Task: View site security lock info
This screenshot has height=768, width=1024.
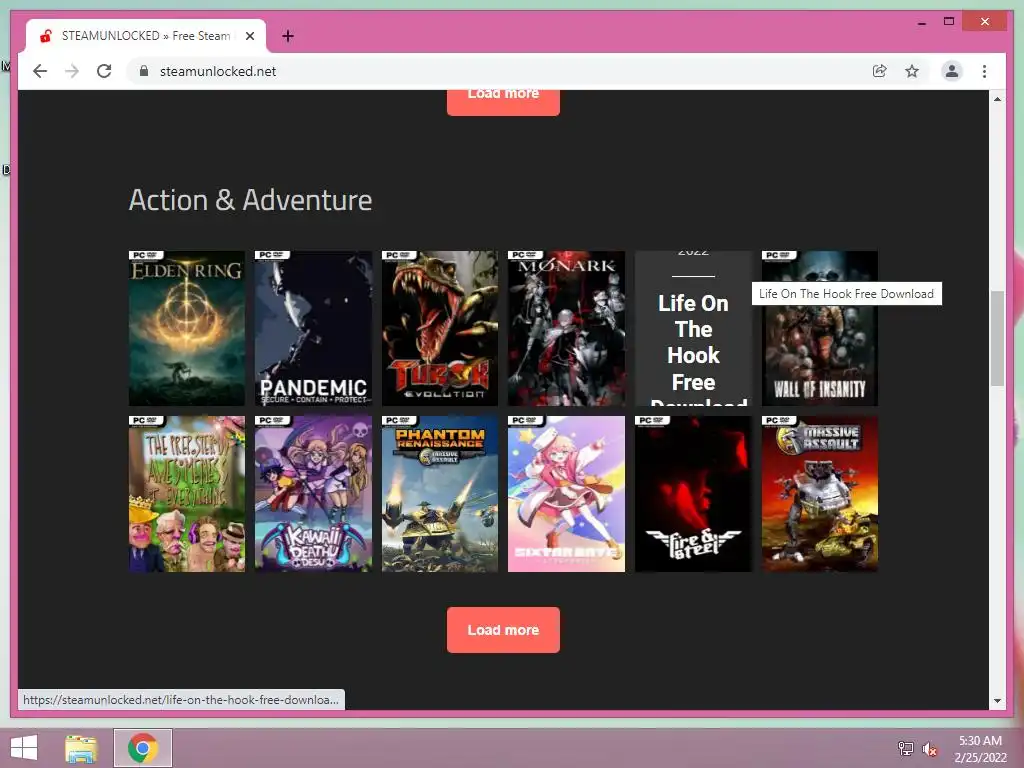Action: [x=144, y=71]
